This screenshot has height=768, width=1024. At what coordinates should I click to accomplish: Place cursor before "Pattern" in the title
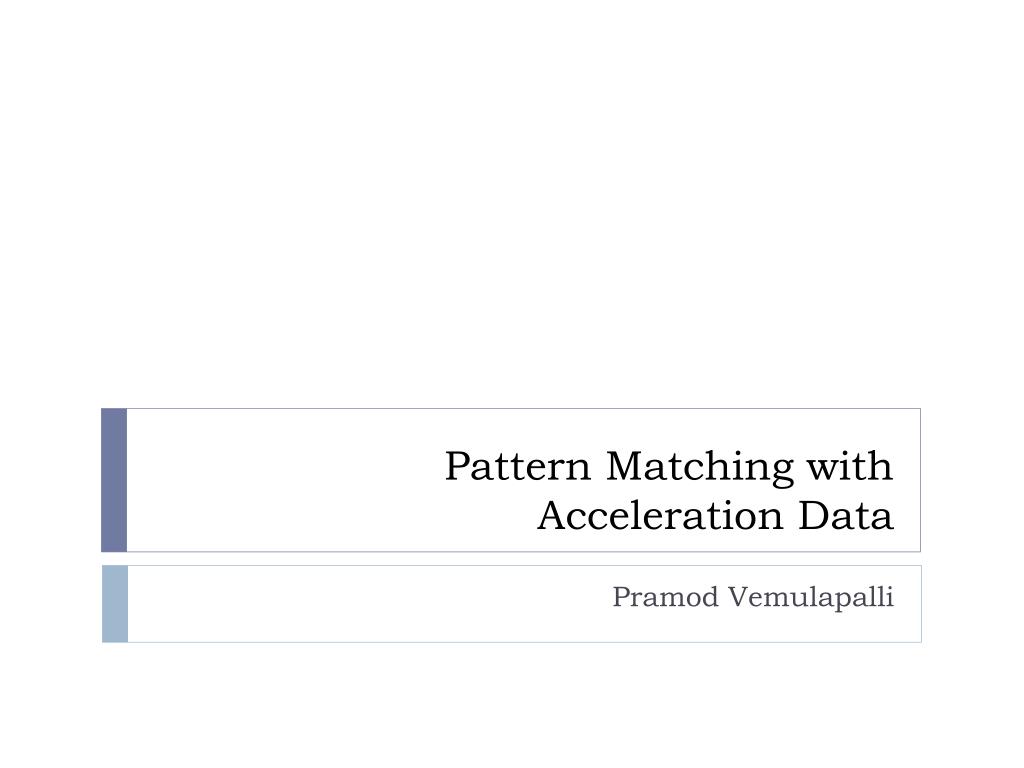pos(444,466)
